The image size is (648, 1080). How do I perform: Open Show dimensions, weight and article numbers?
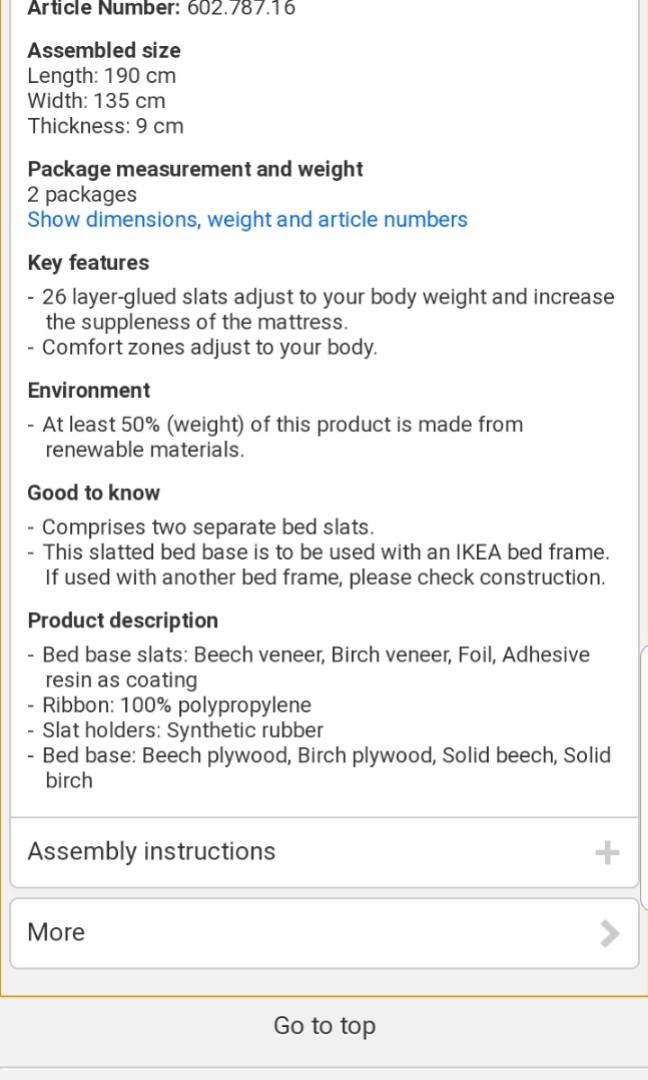[247, 220]
